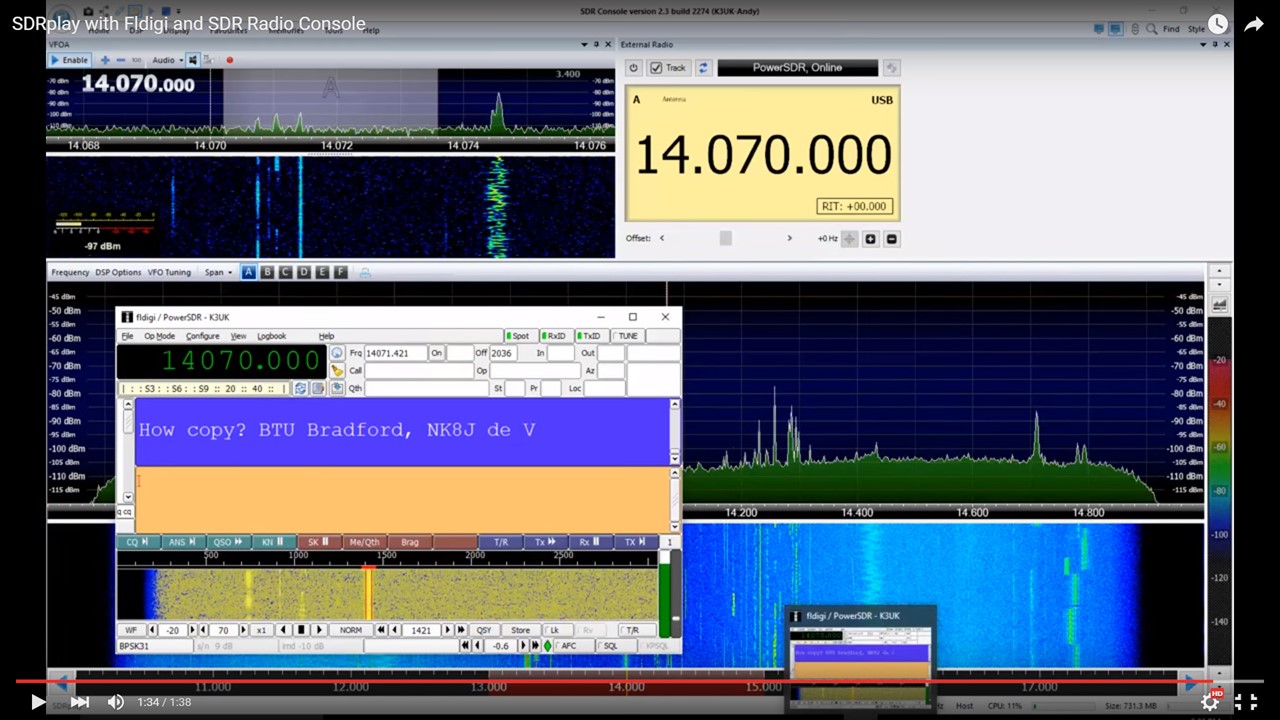1280x720 pixels.
Task: Click the logbook icon left of the Qth row icon
Action: coord(318,388)
